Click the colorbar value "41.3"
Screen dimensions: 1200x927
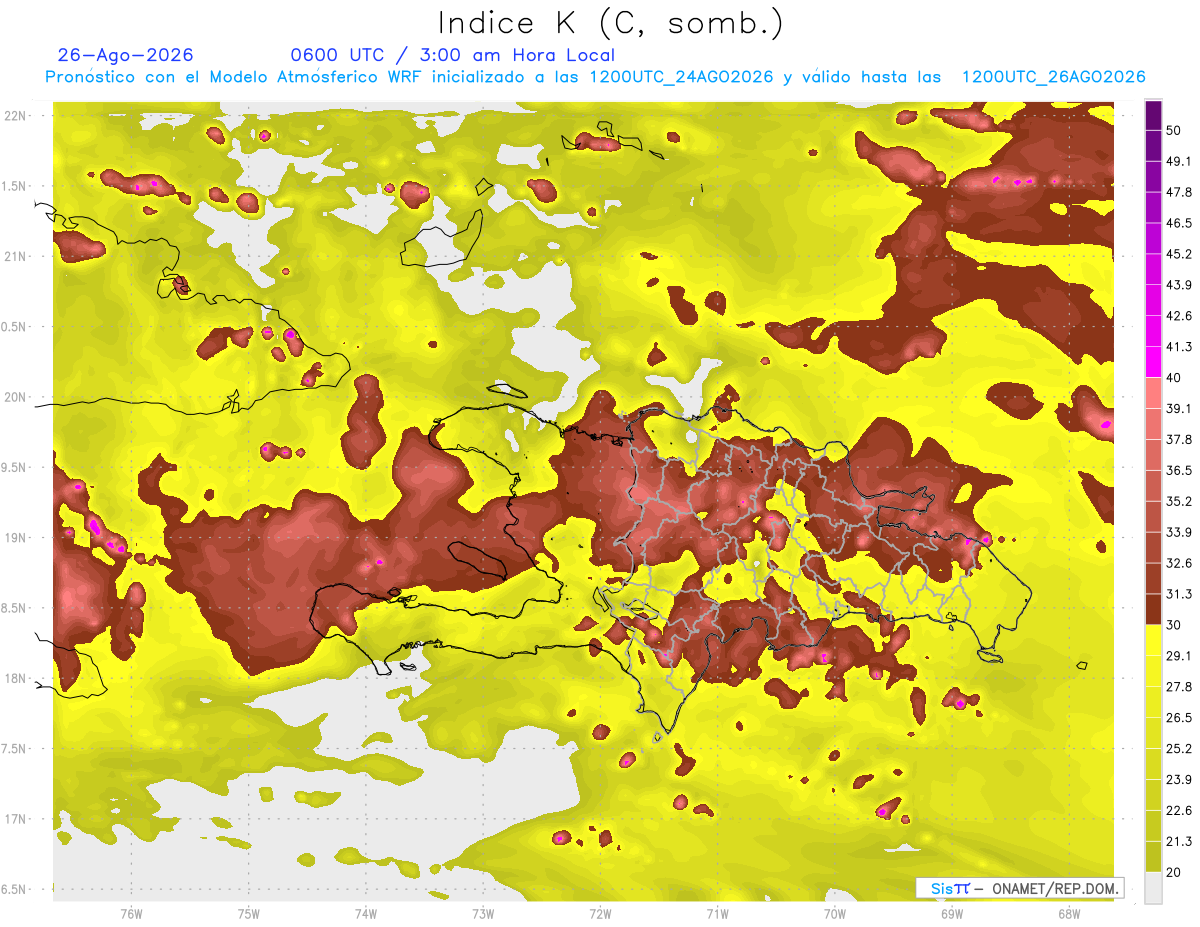coord(1178,347)
